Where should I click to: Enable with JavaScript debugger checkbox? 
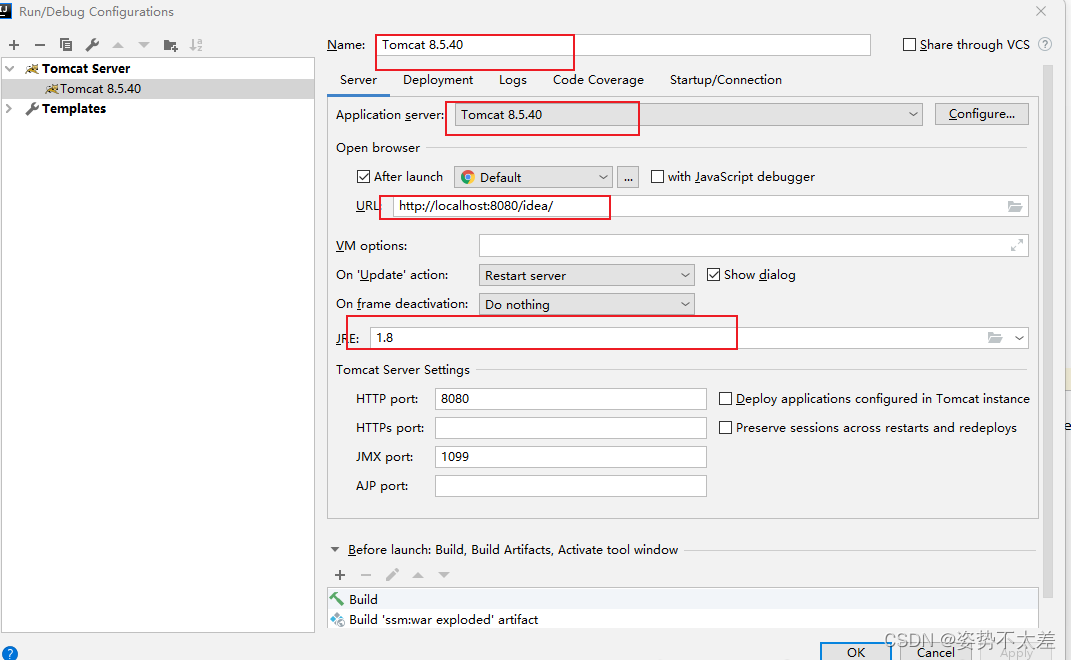(x=657, y=177)
